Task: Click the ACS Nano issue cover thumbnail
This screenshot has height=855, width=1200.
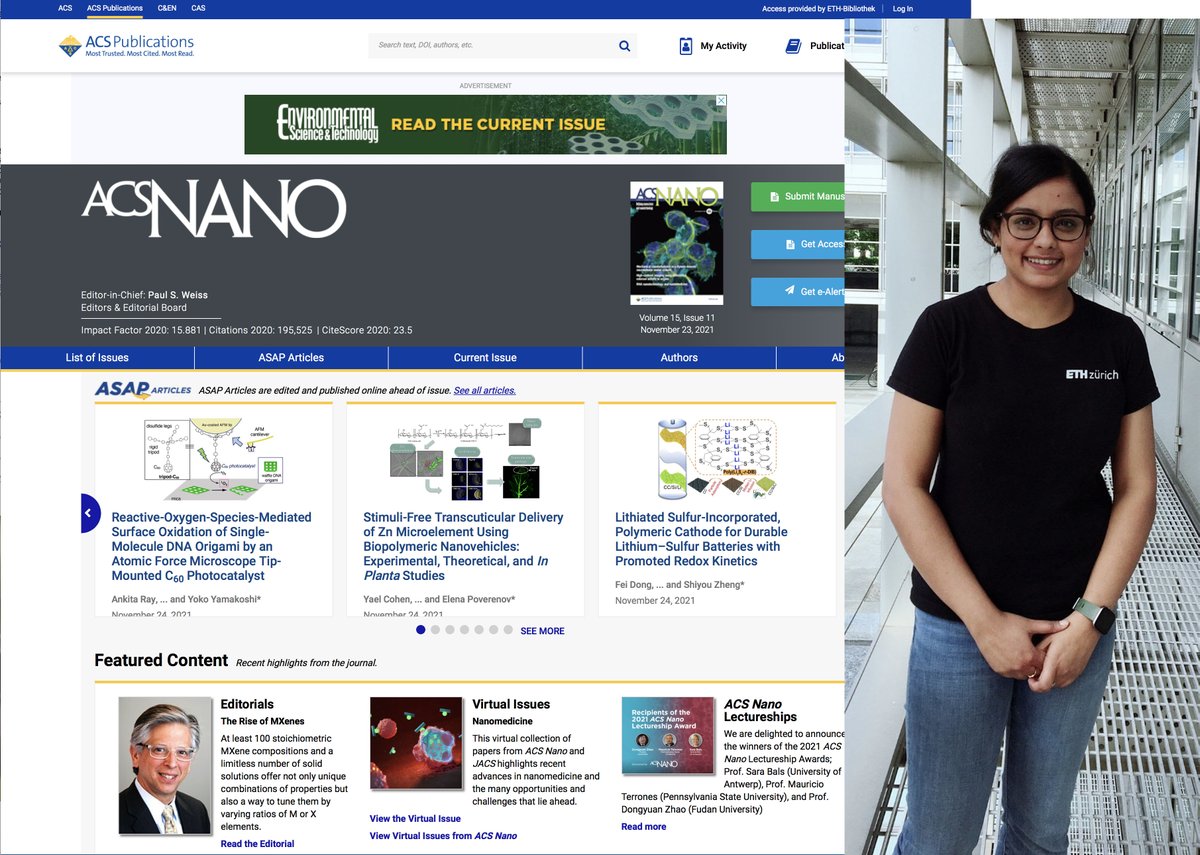Action: tap(676, 243)
